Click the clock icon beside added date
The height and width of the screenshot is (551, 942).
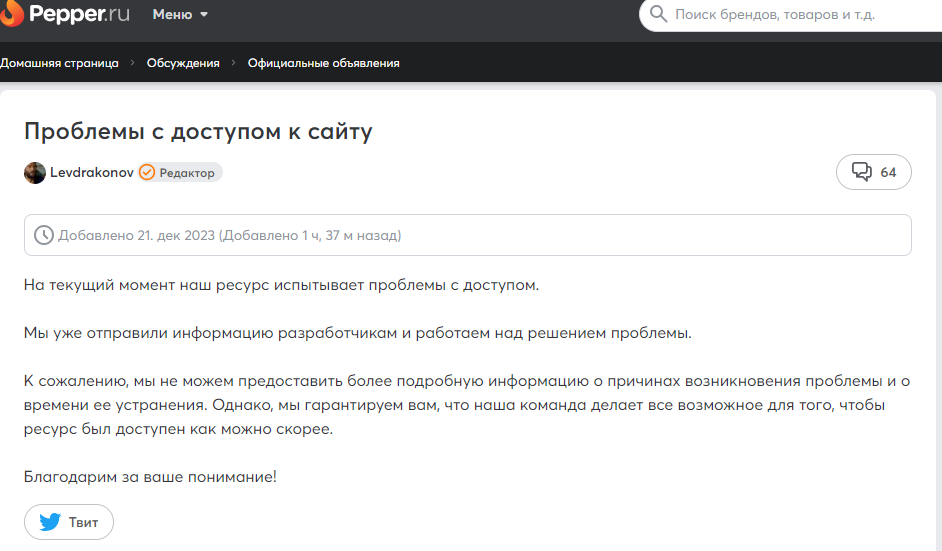[x=43, y=235]
